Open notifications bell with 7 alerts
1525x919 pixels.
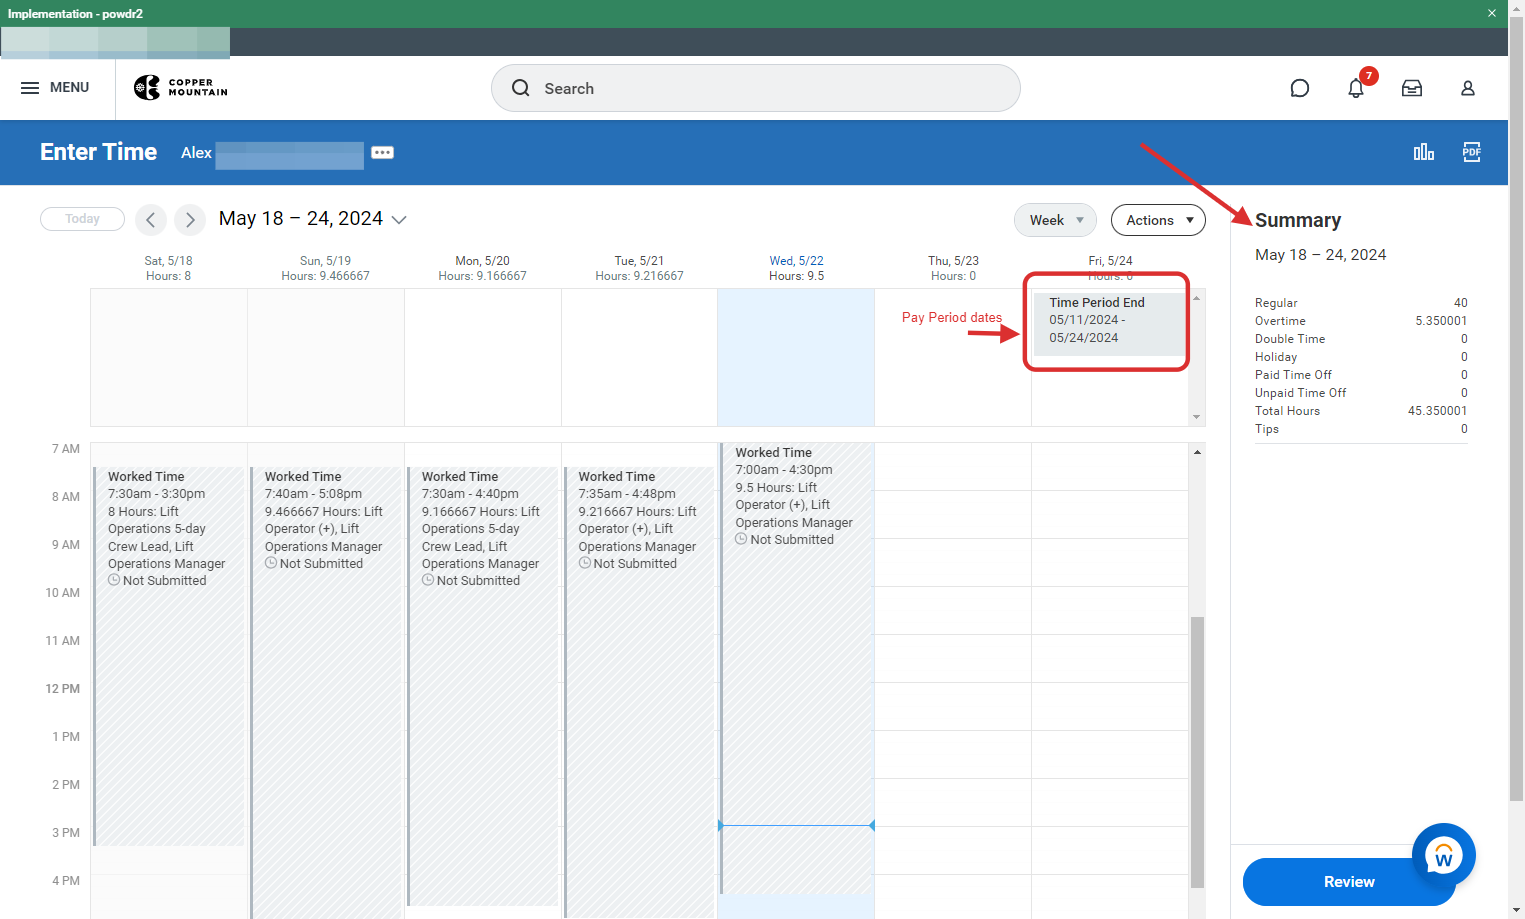pos(1356,88)
